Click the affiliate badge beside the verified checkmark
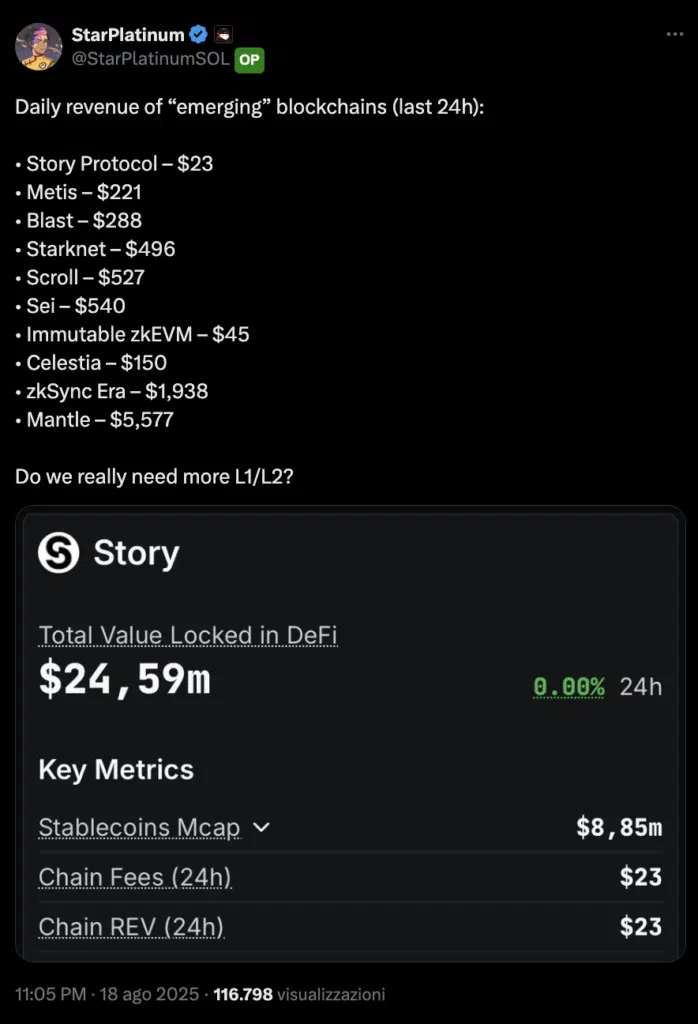 224,35
